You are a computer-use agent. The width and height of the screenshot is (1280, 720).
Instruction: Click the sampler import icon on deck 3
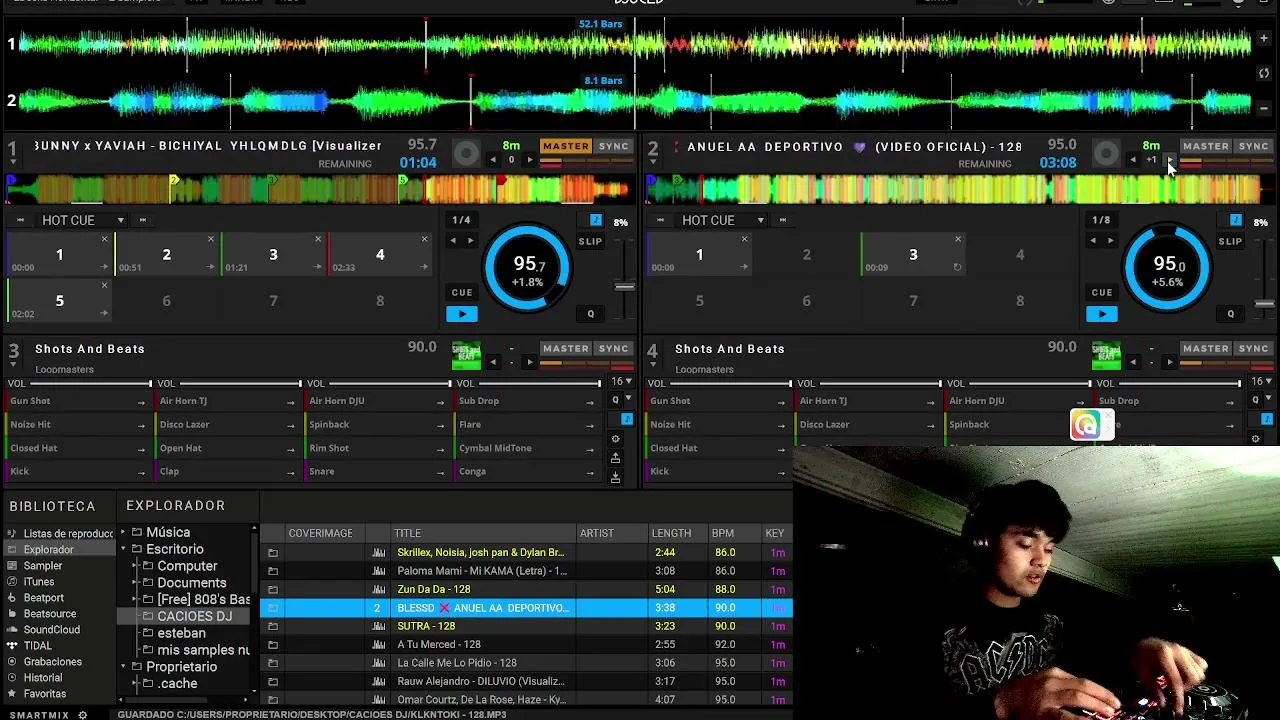coord(615,477)
